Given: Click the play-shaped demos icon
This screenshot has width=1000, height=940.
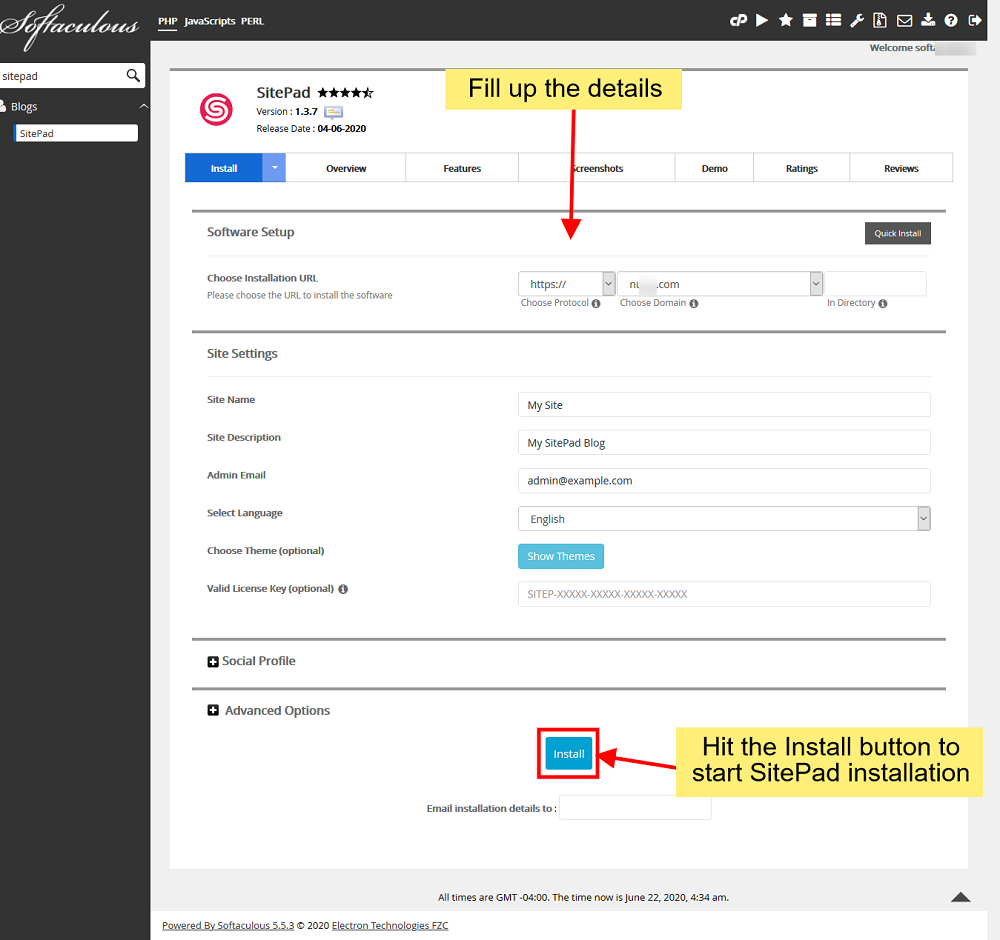Looking at the screenshot, I should pyautogui.click(x=761, y=20).
